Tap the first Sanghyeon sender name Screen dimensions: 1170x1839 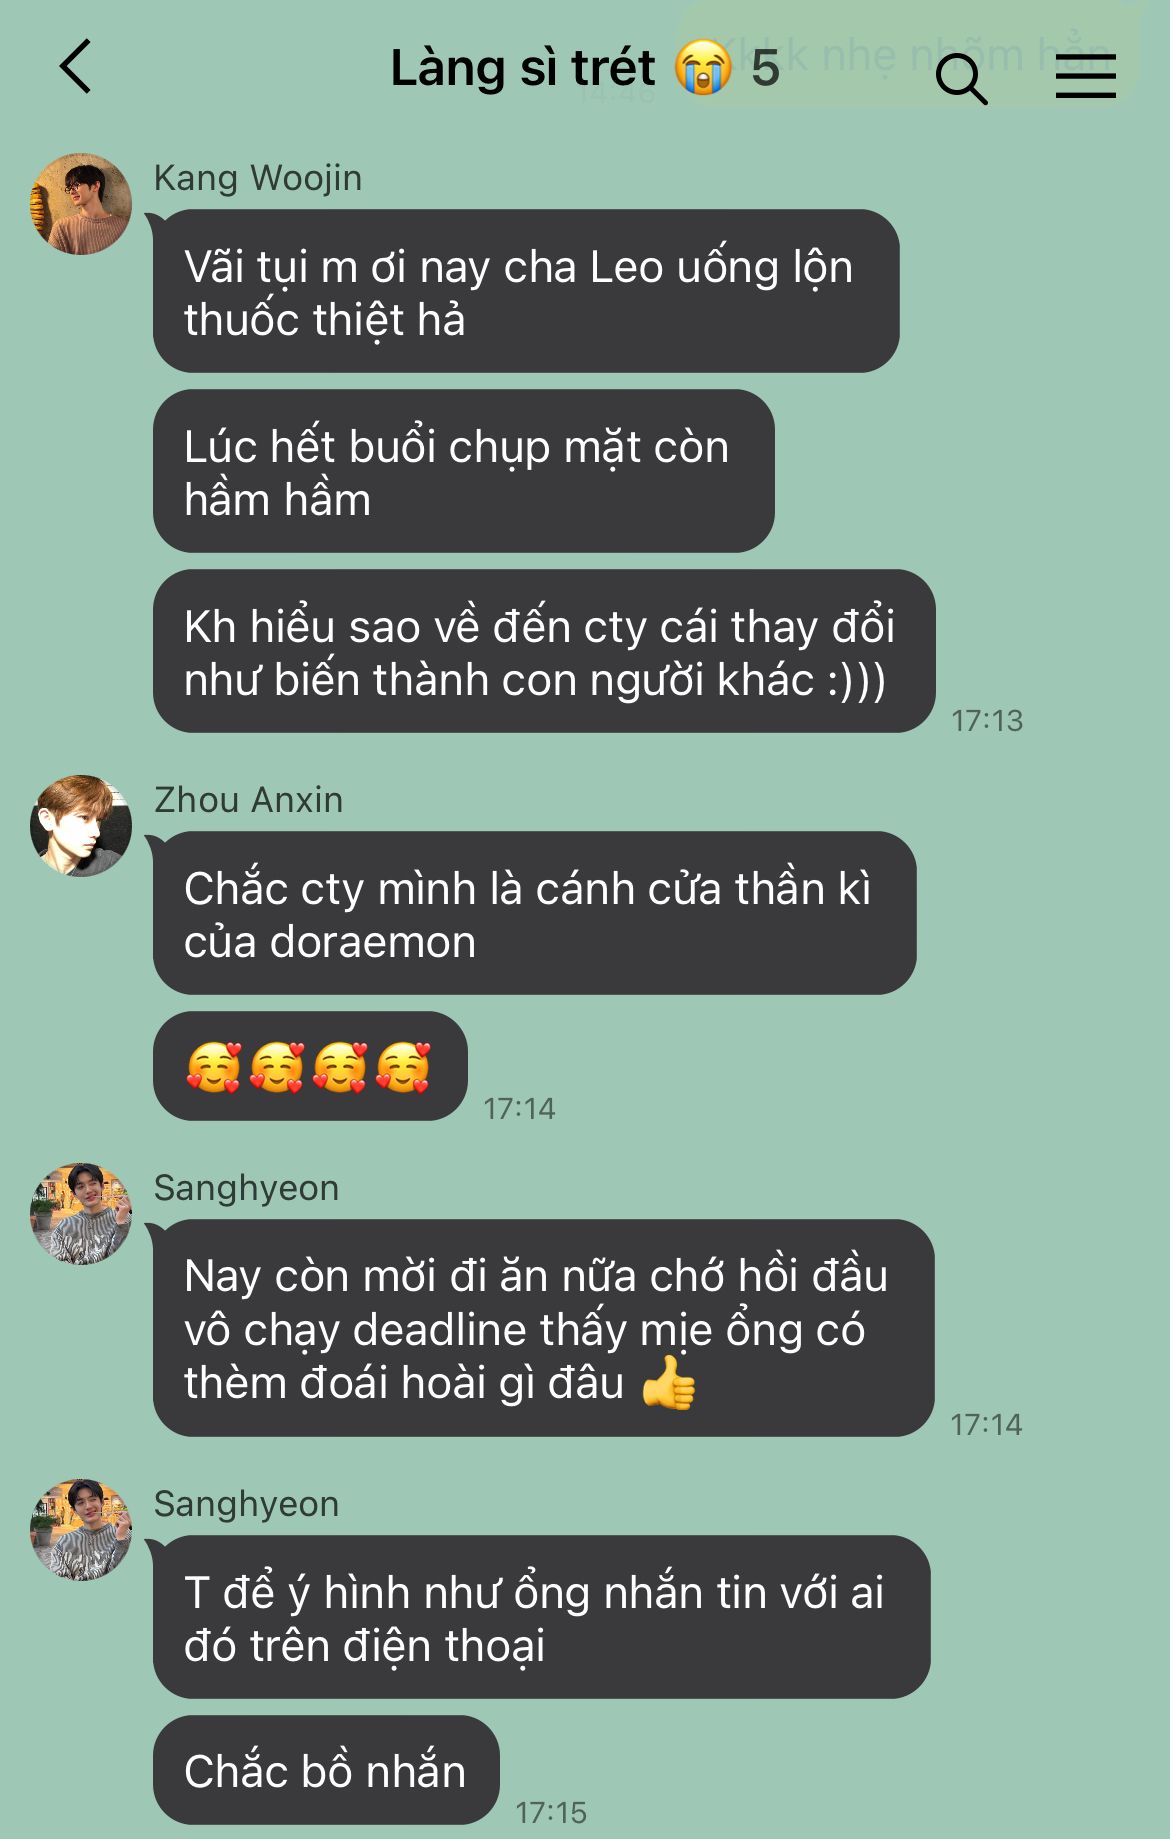(x=246, y=1188)
